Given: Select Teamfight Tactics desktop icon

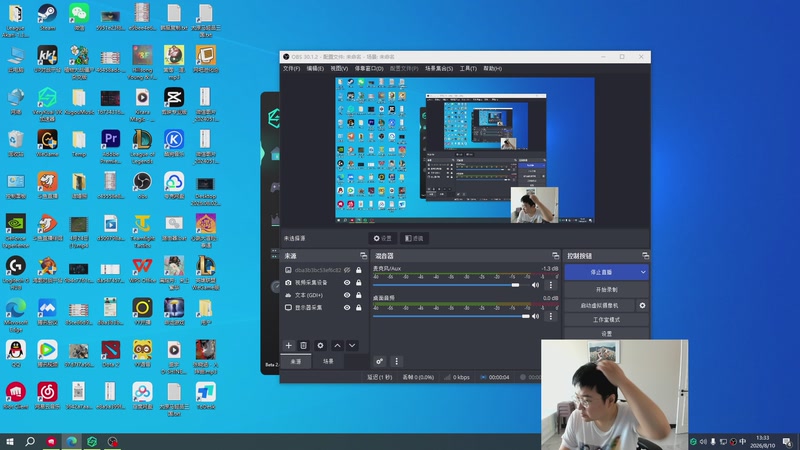Looking at the screenshot, I should click(x=142, y=231).
